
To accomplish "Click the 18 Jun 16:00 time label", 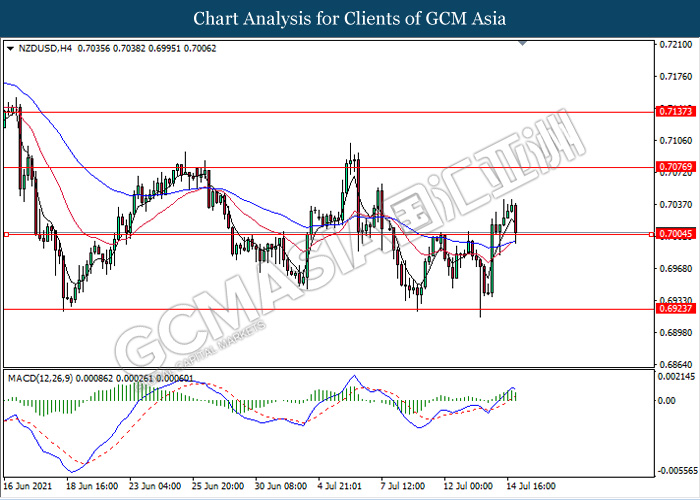I will (x=92, y=486).
